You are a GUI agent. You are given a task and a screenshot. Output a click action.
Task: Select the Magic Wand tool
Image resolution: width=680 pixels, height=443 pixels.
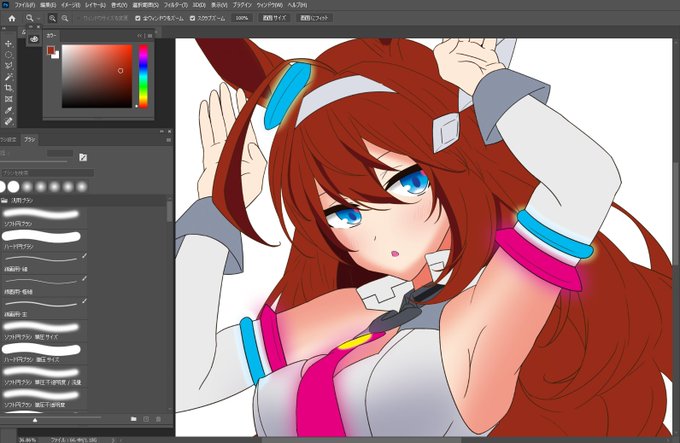tap(8, 77)
